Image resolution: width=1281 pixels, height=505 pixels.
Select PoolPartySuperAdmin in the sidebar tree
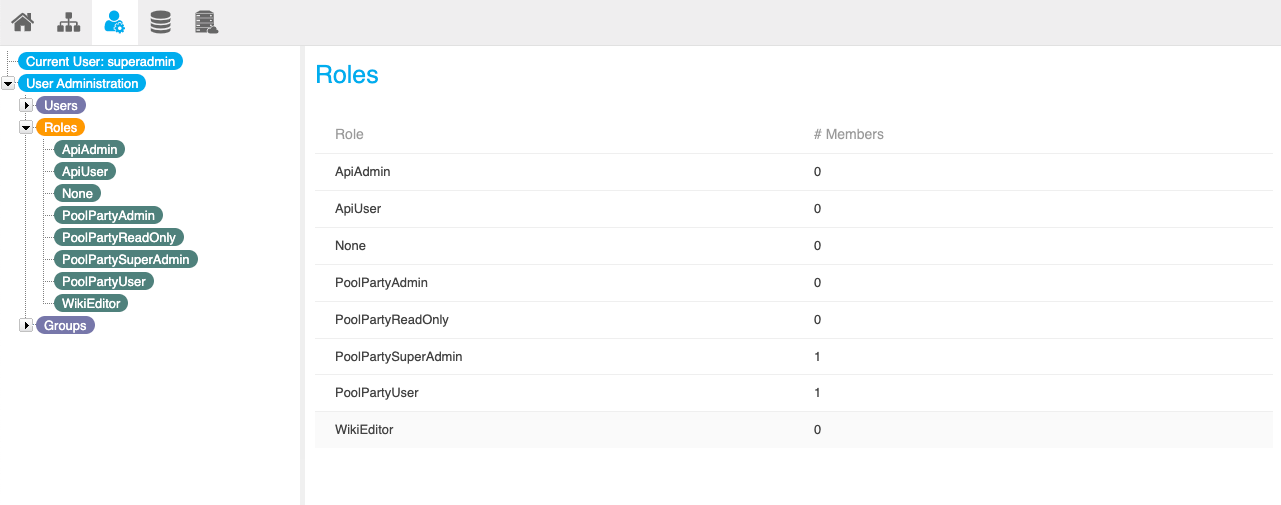(x=125, y=259)
